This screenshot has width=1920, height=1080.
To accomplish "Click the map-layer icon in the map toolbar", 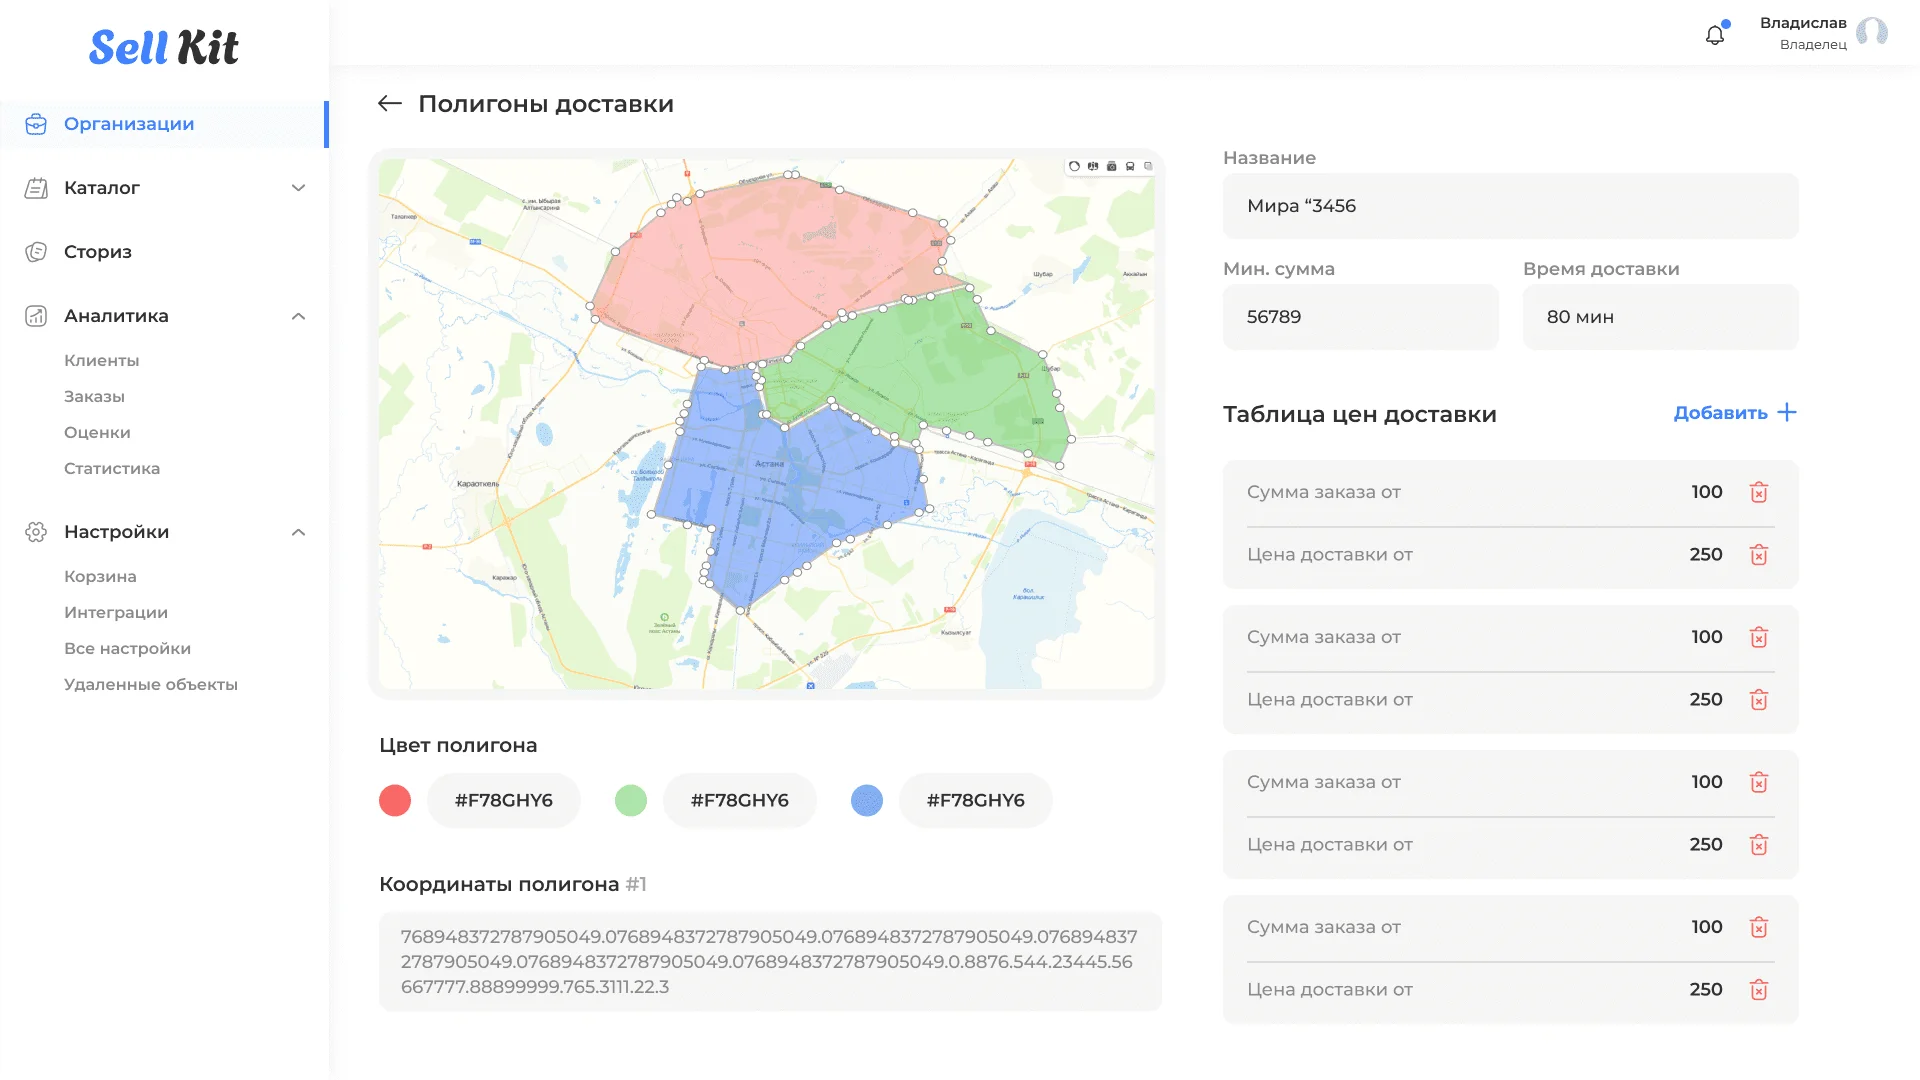I will pos(1093,166).
